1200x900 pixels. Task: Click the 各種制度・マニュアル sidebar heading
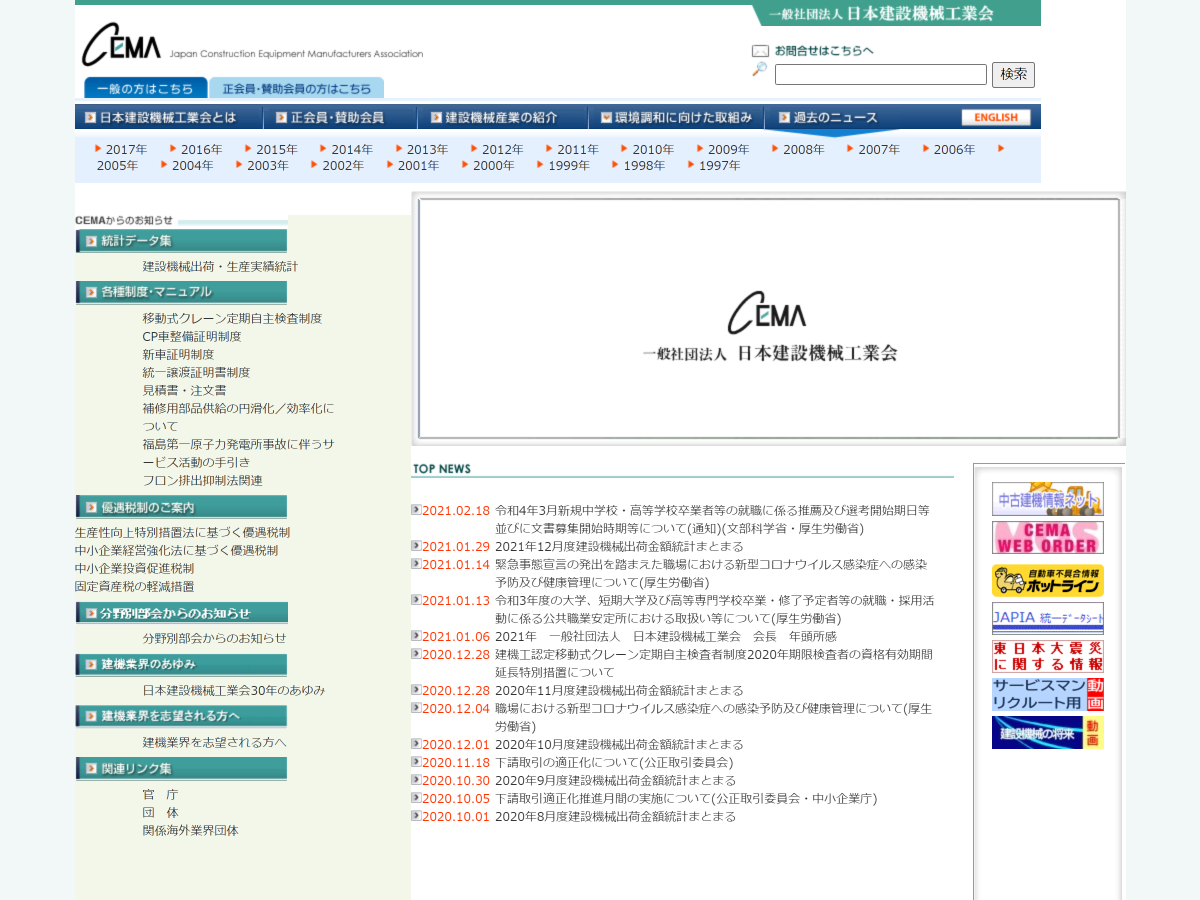[181, 292]
